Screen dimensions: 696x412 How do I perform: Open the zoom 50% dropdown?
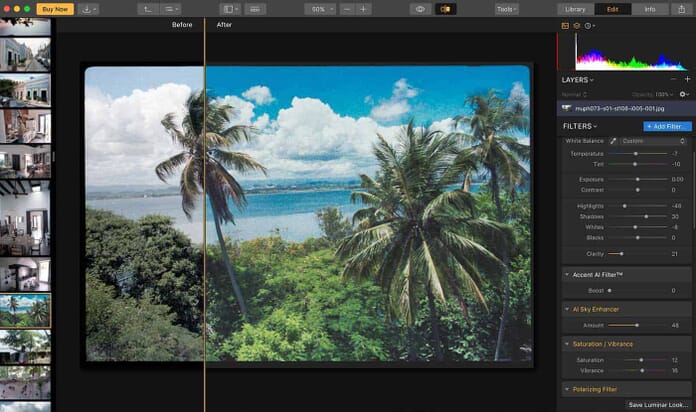[x=320, y=9]
